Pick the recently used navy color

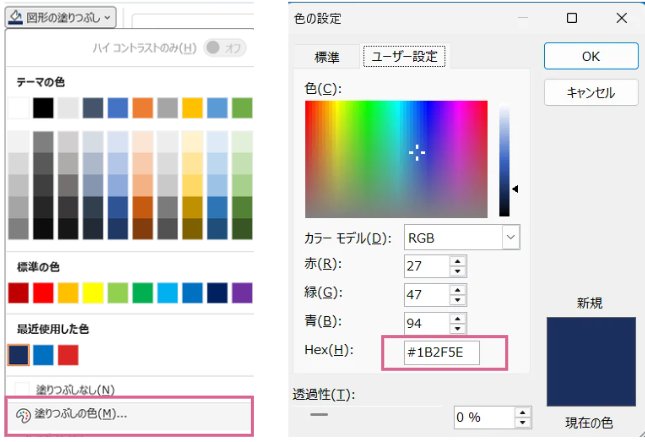(19, 355)
